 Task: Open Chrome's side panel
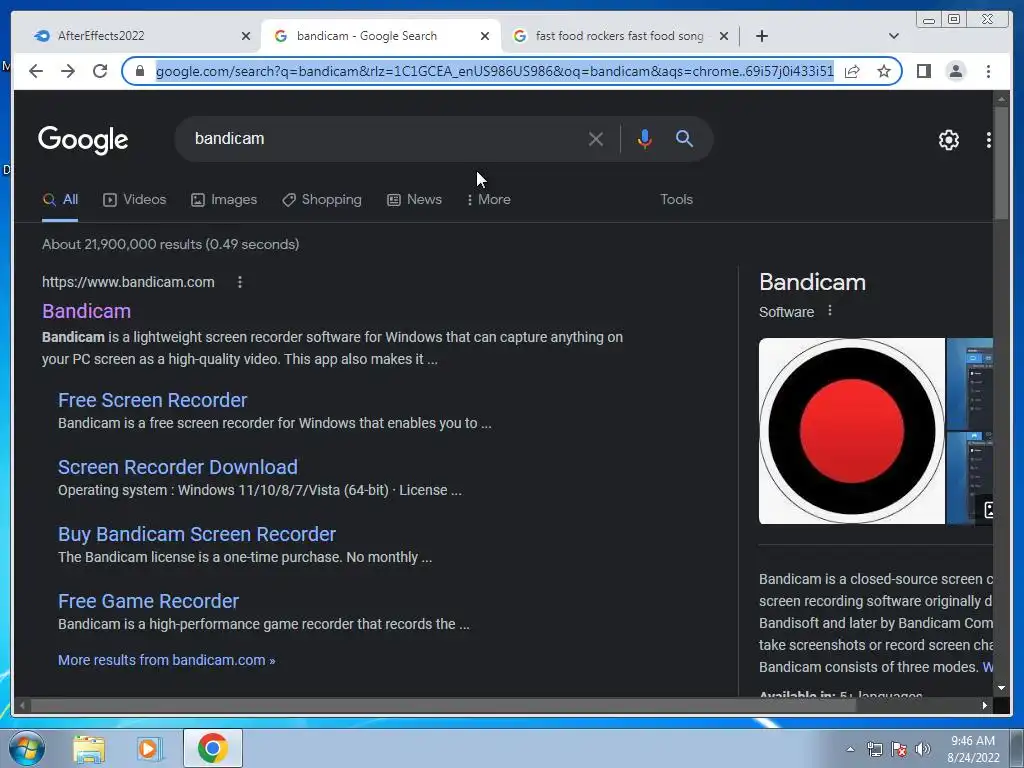tap(923, 71)
